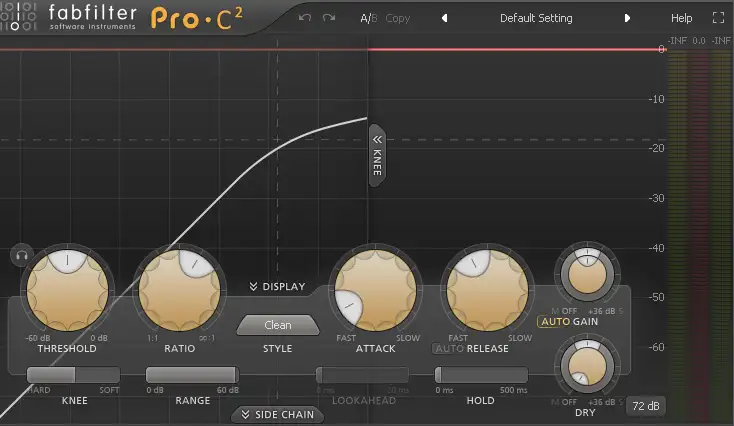The height and width of the screenshot is (426, 734).
Task: Click the Copy button
Action: pyautogui.click(x=397, y=18)
